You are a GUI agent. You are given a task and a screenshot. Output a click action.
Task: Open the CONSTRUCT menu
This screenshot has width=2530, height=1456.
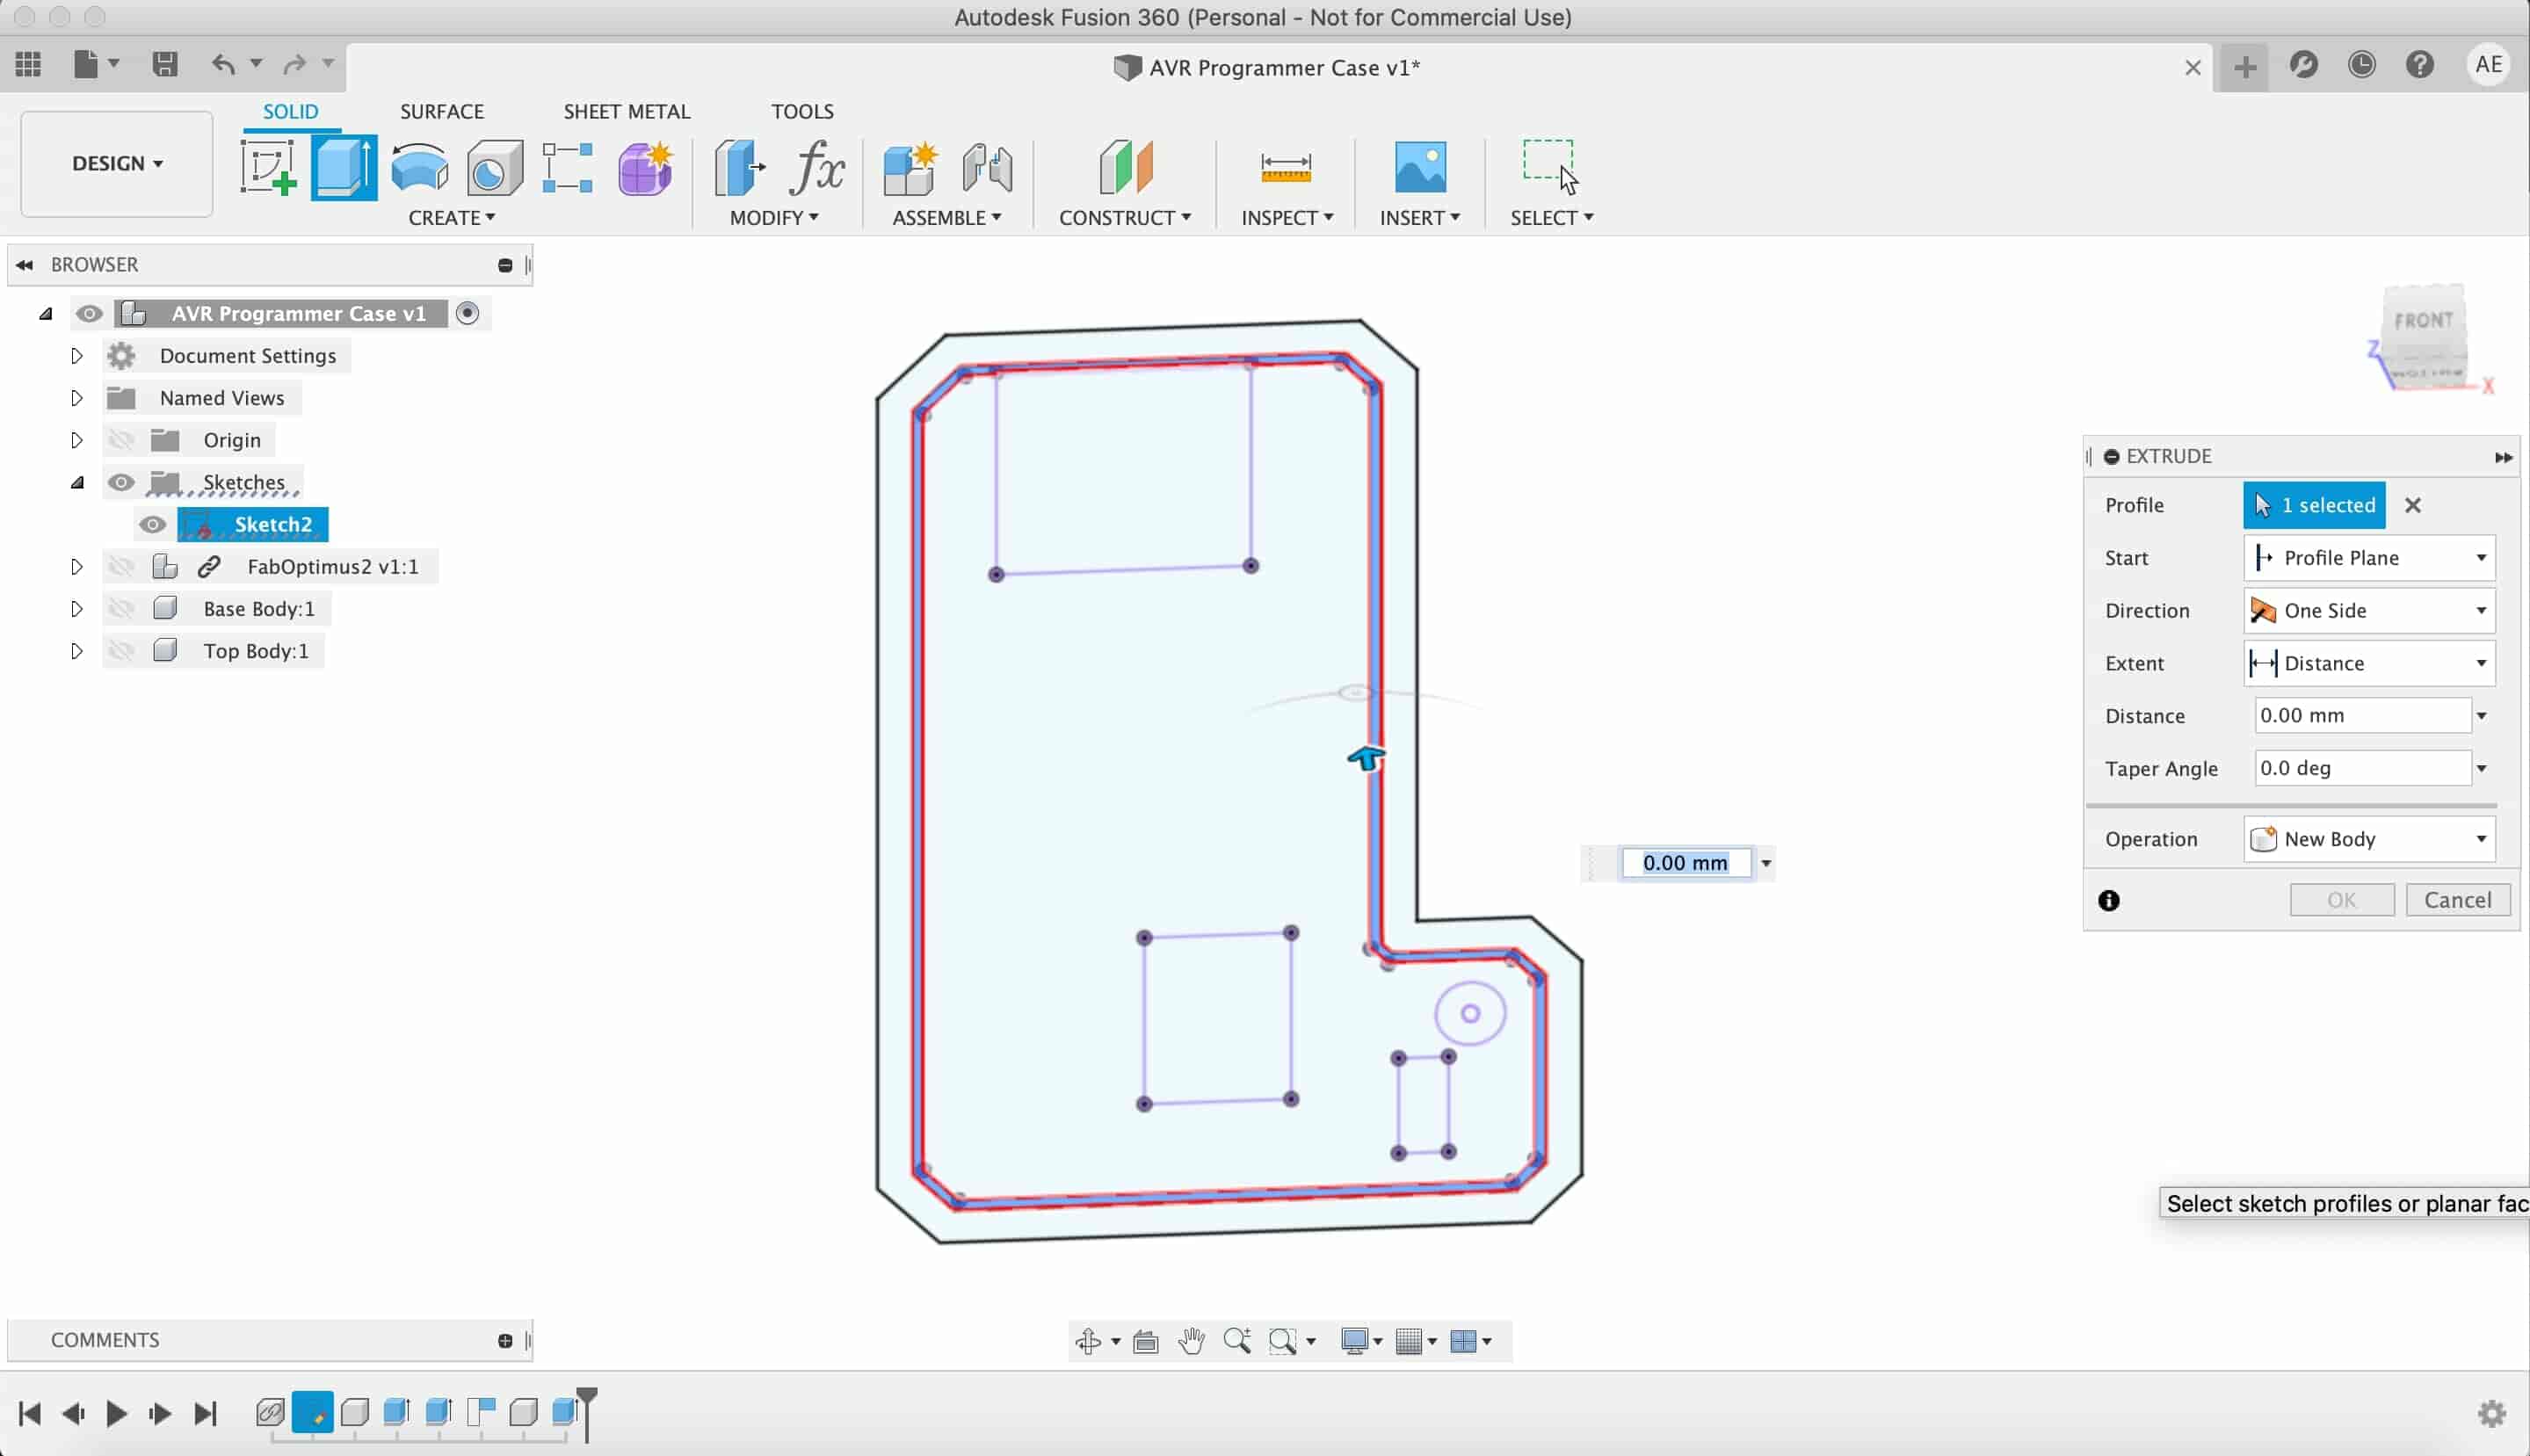1125,218
